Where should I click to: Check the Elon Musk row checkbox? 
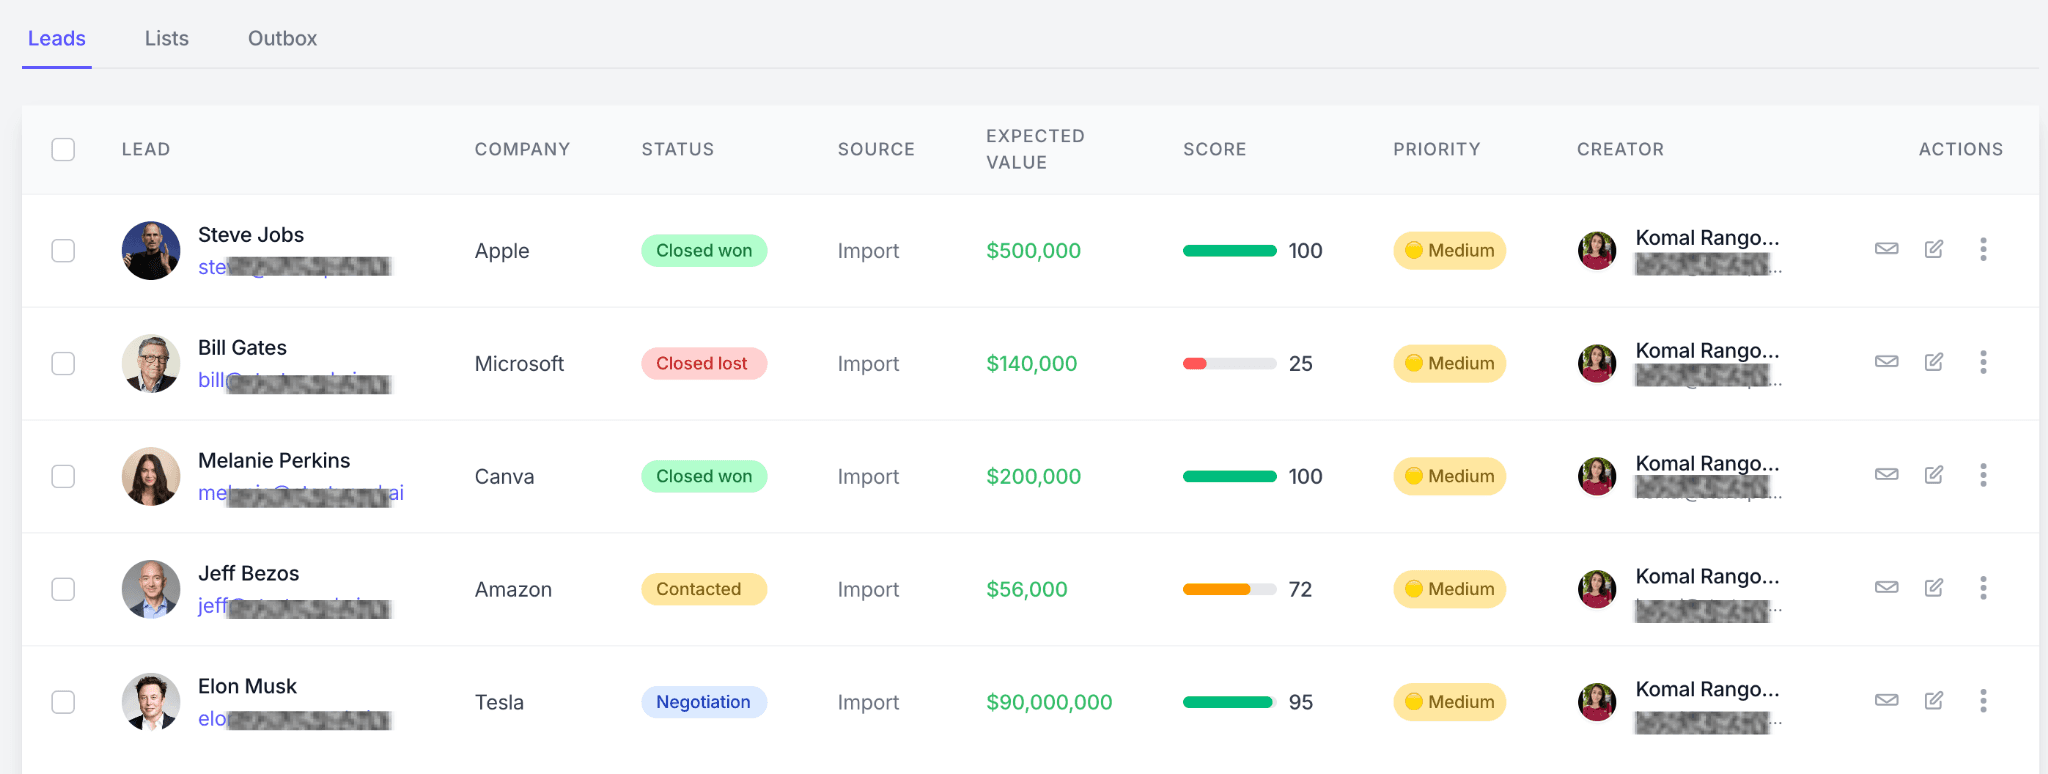(x=63, y=703)
